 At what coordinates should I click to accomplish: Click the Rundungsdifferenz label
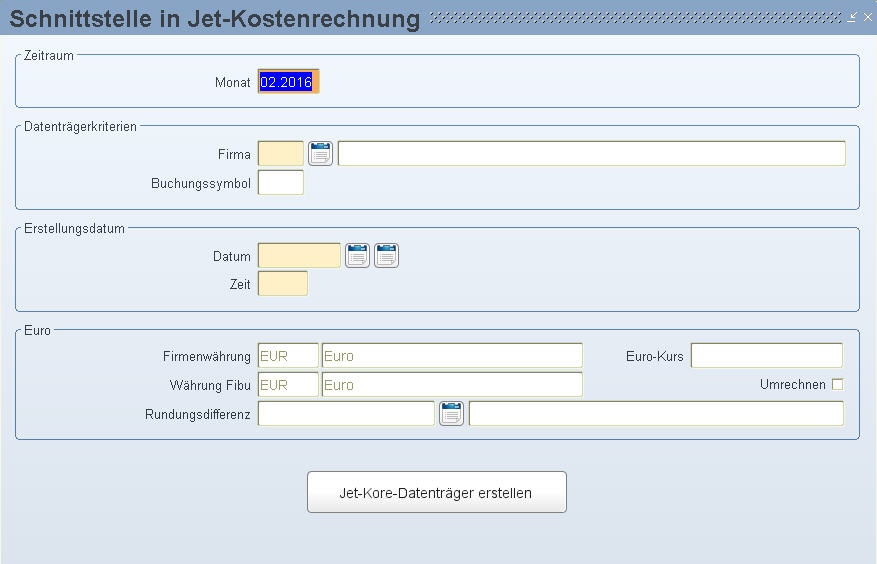(x=197, y=415)
